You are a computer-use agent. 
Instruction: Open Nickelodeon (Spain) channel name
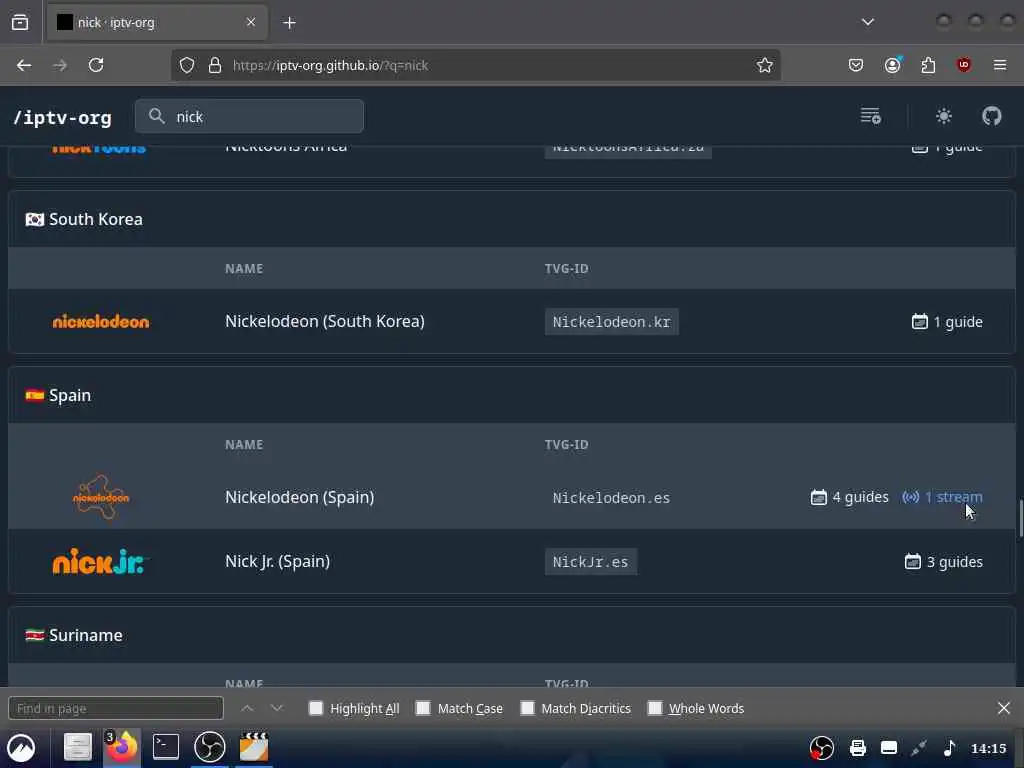click(300, 497)
